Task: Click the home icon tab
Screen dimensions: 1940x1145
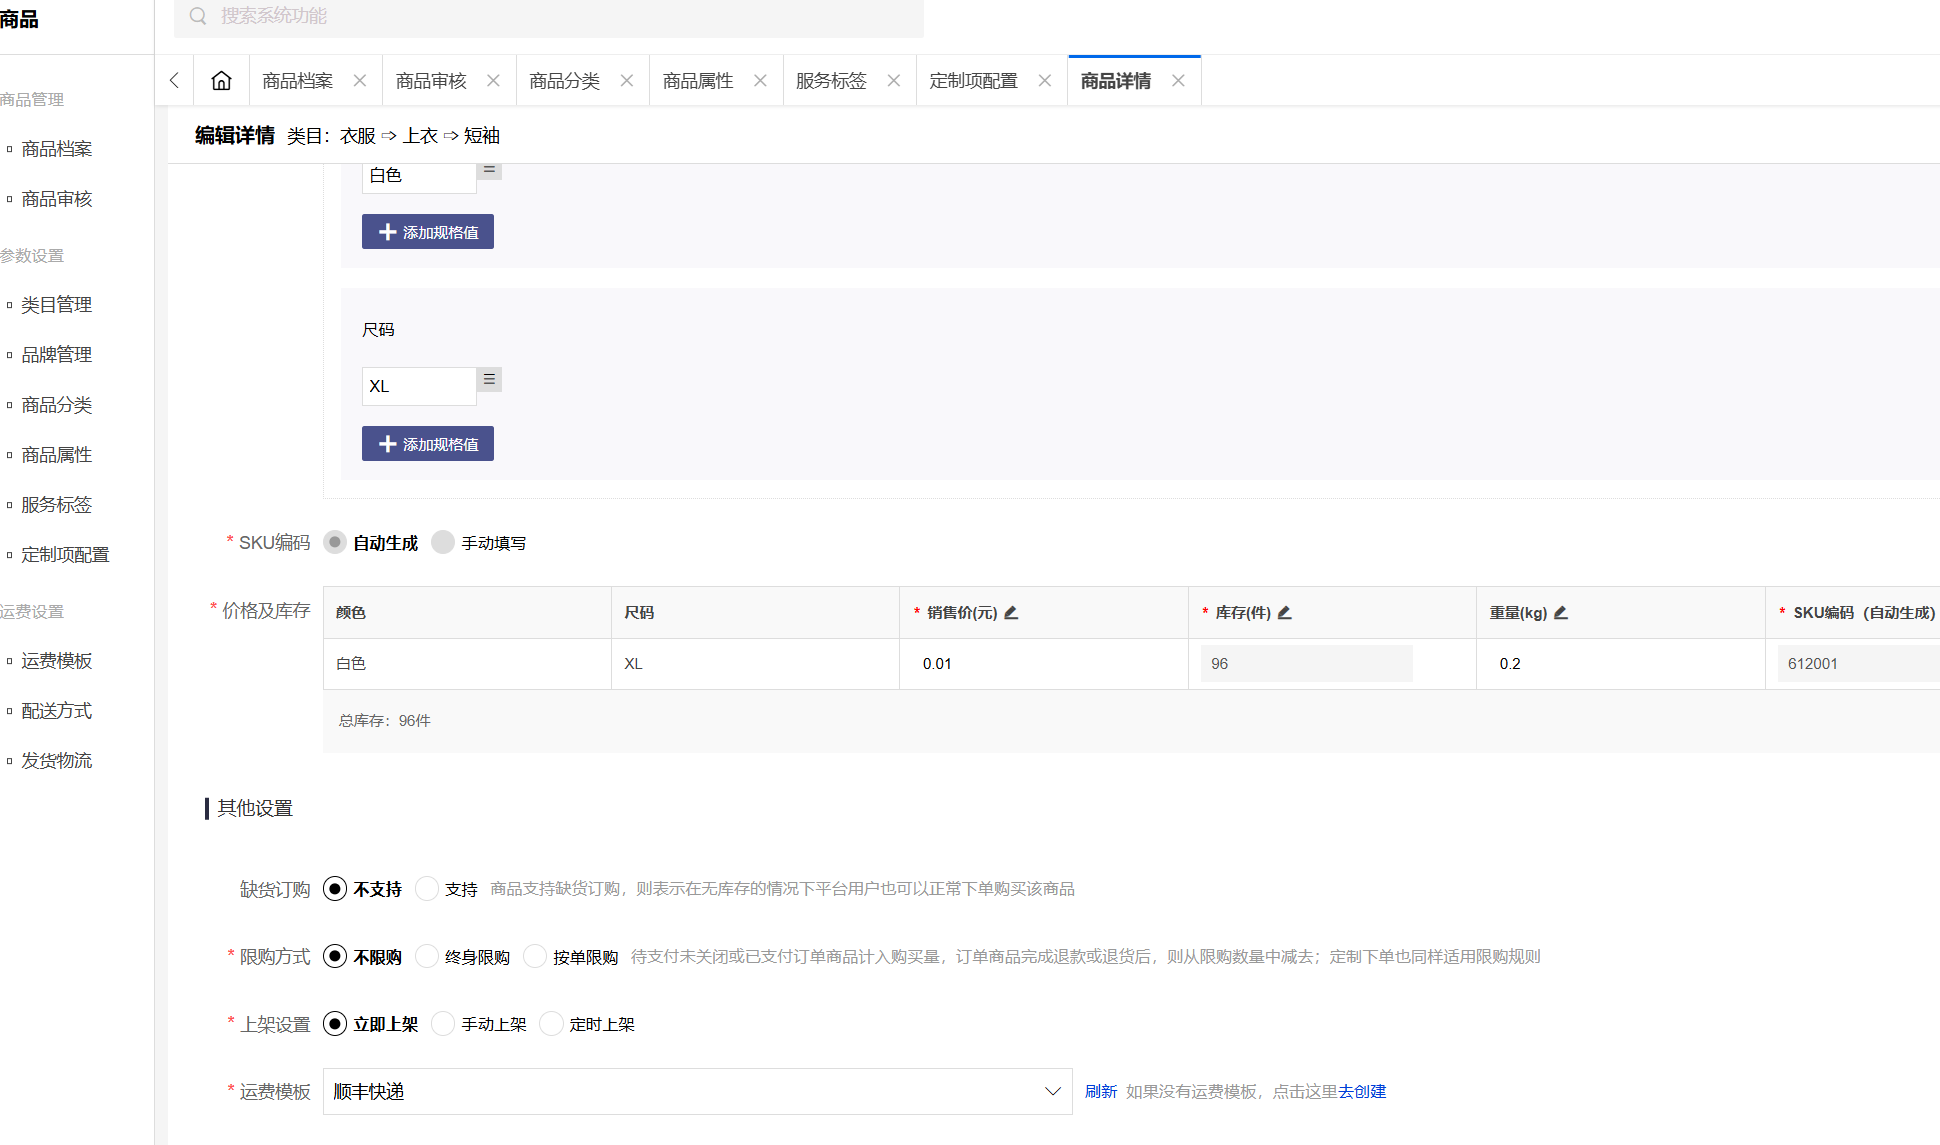Action: 221,81
